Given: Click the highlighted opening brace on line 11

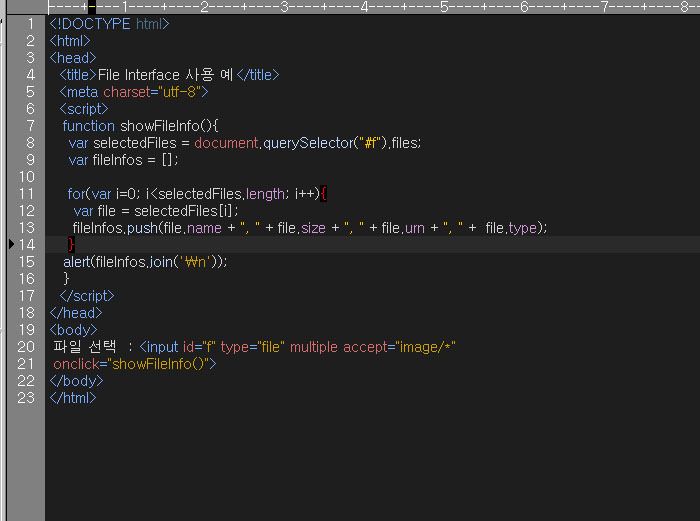Looking at the screenshot, I should click(324, 194).
